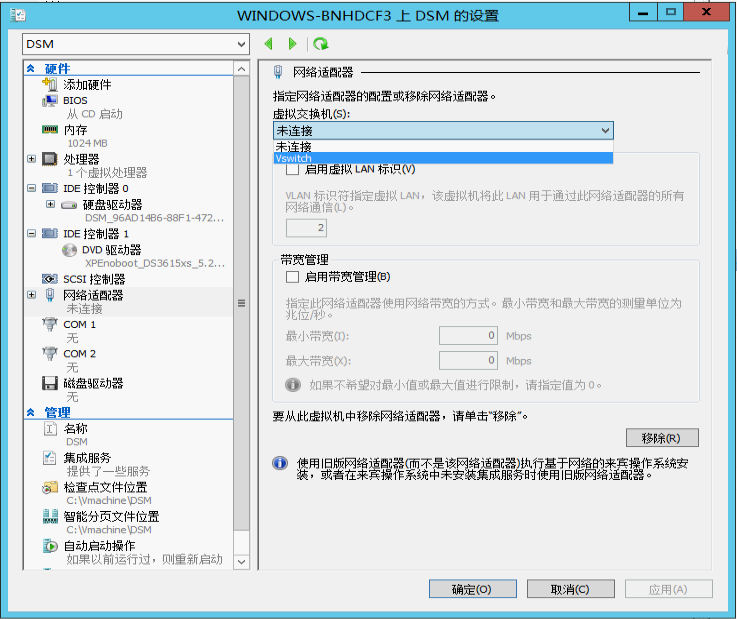Screen dimensions: 737x619
Task: Collapse the IDE 控制器 0 node
Action: [31, 188]
